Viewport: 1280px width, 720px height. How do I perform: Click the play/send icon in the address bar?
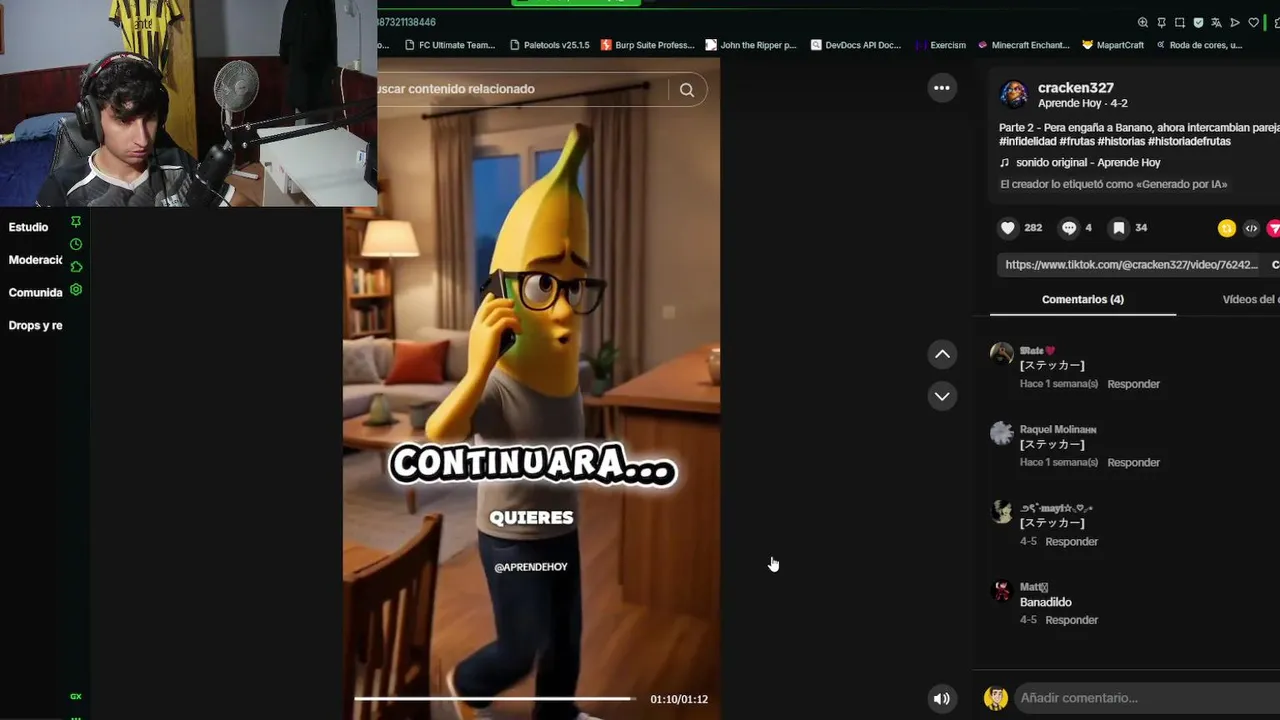1235,22
